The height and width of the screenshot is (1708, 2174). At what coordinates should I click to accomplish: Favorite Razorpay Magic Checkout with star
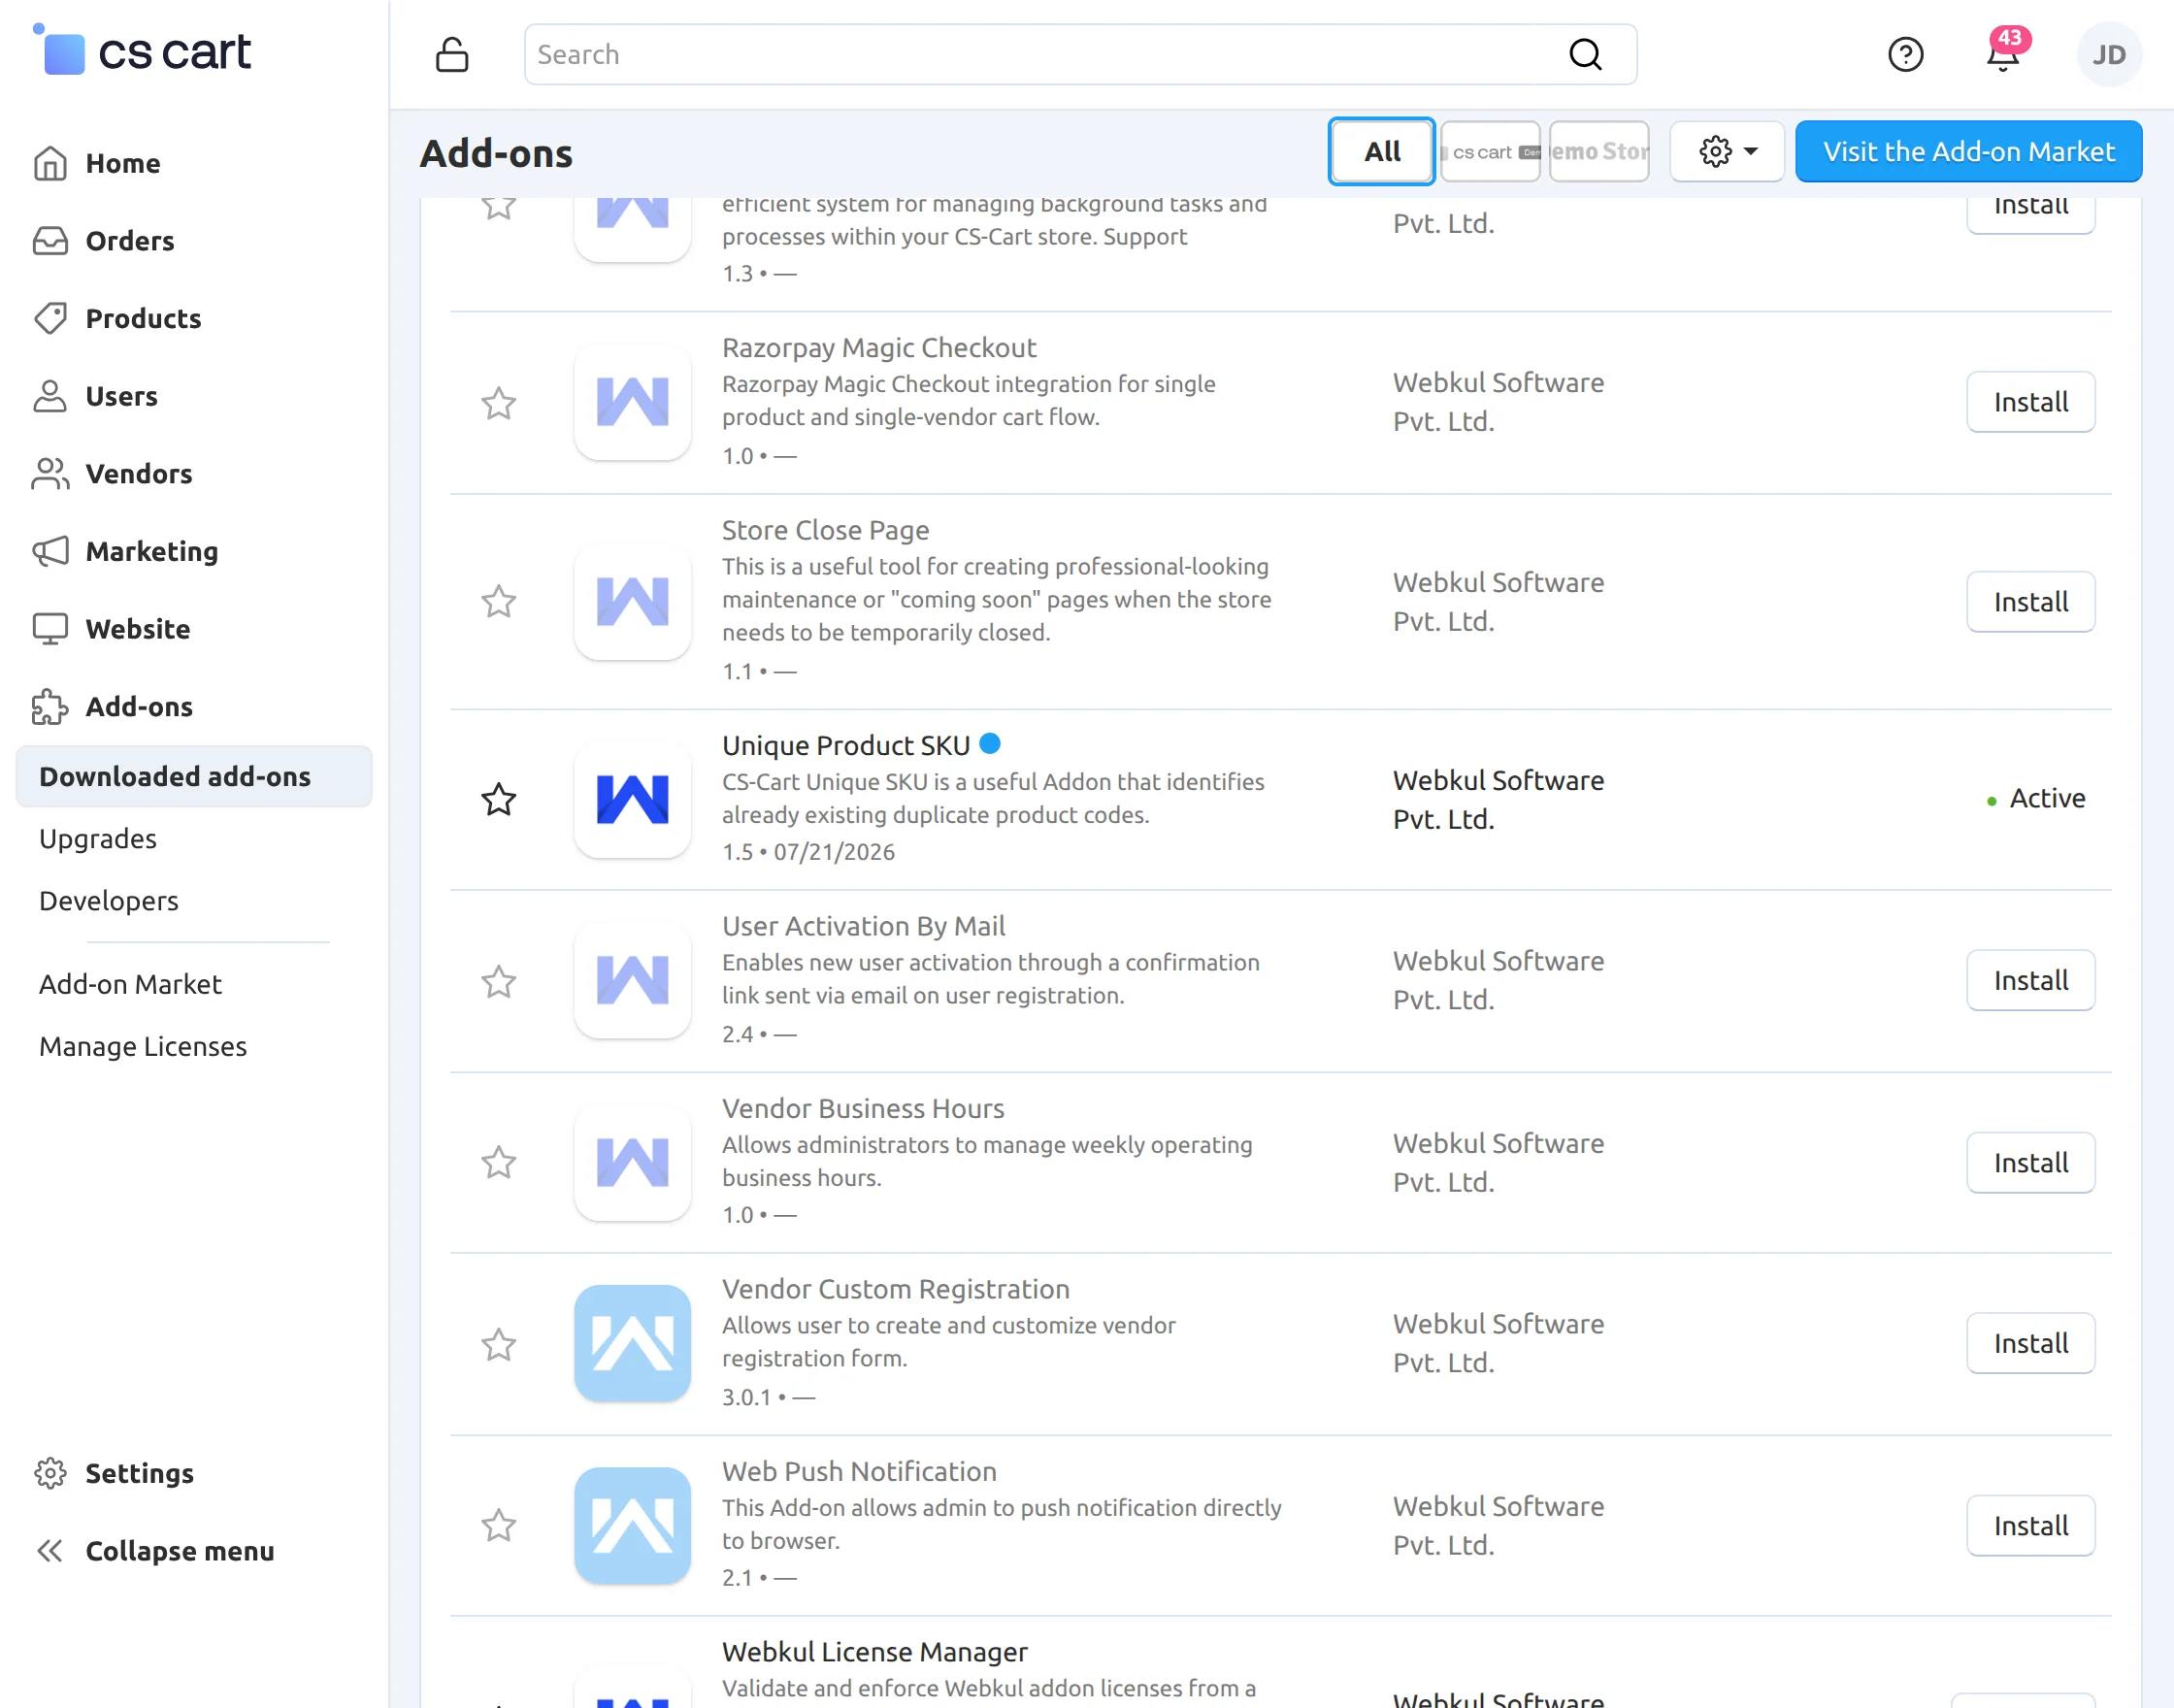[x=498, y=403]
